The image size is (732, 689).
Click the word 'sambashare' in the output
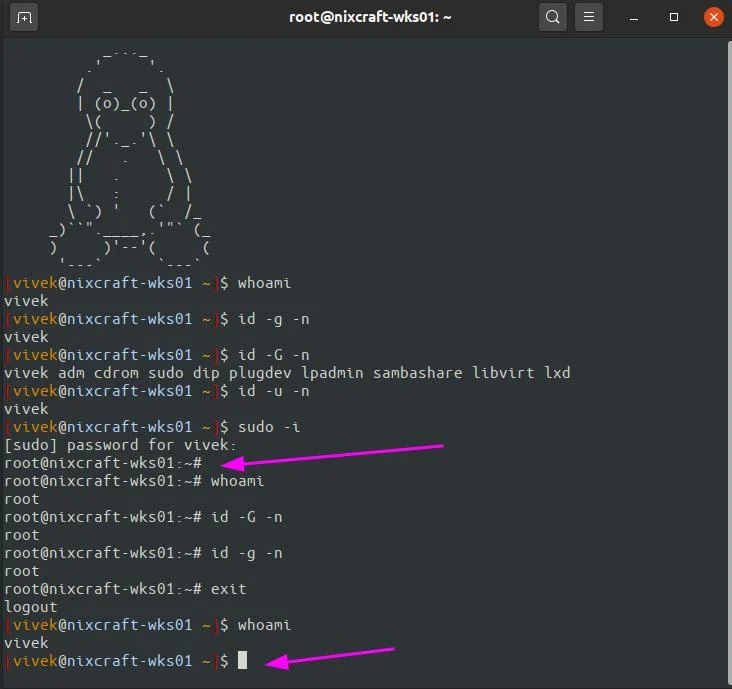pos(417,373)
